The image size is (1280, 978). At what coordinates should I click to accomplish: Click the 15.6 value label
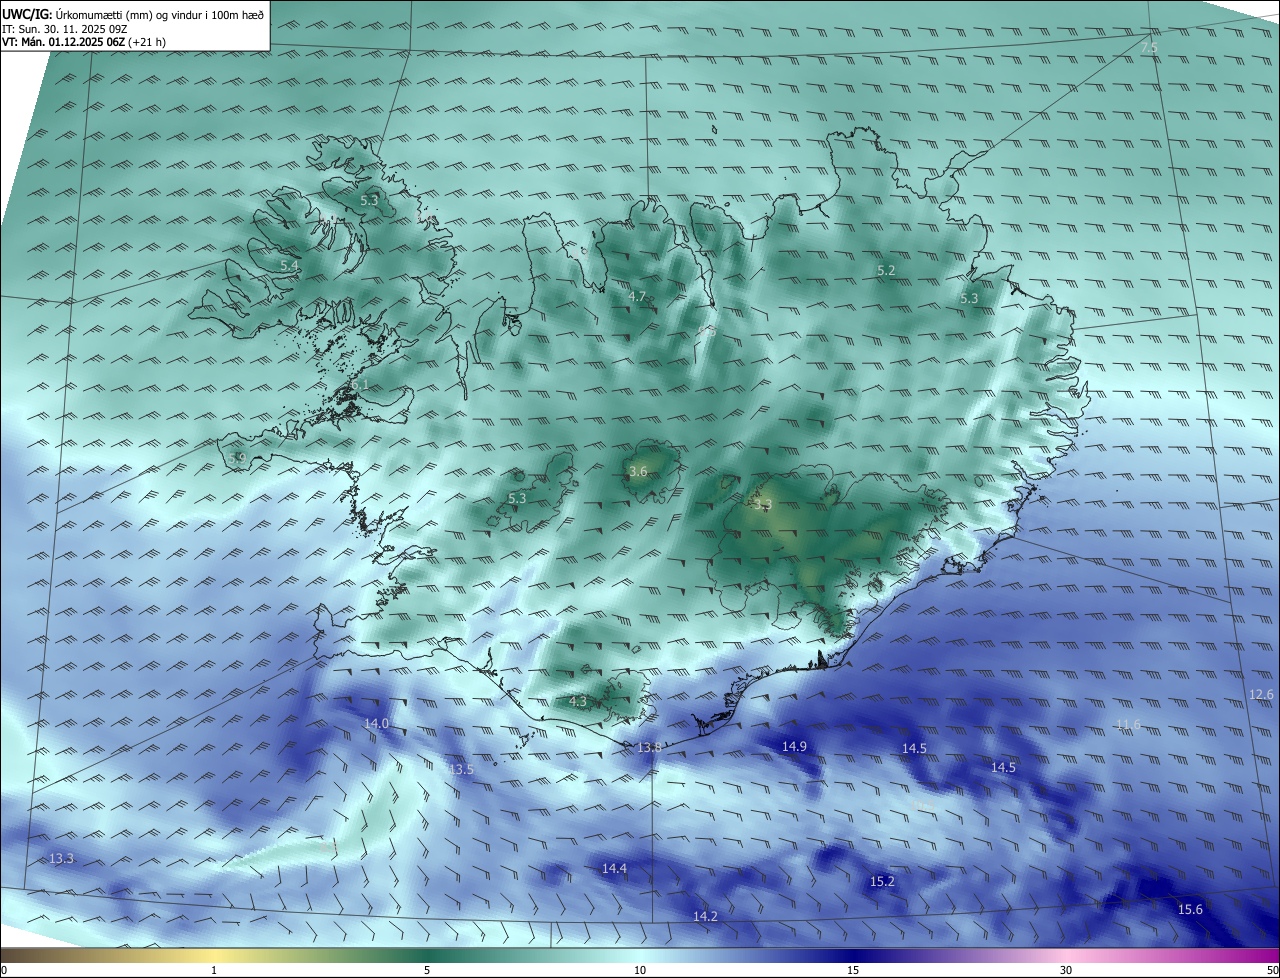tap(1190, 910)
